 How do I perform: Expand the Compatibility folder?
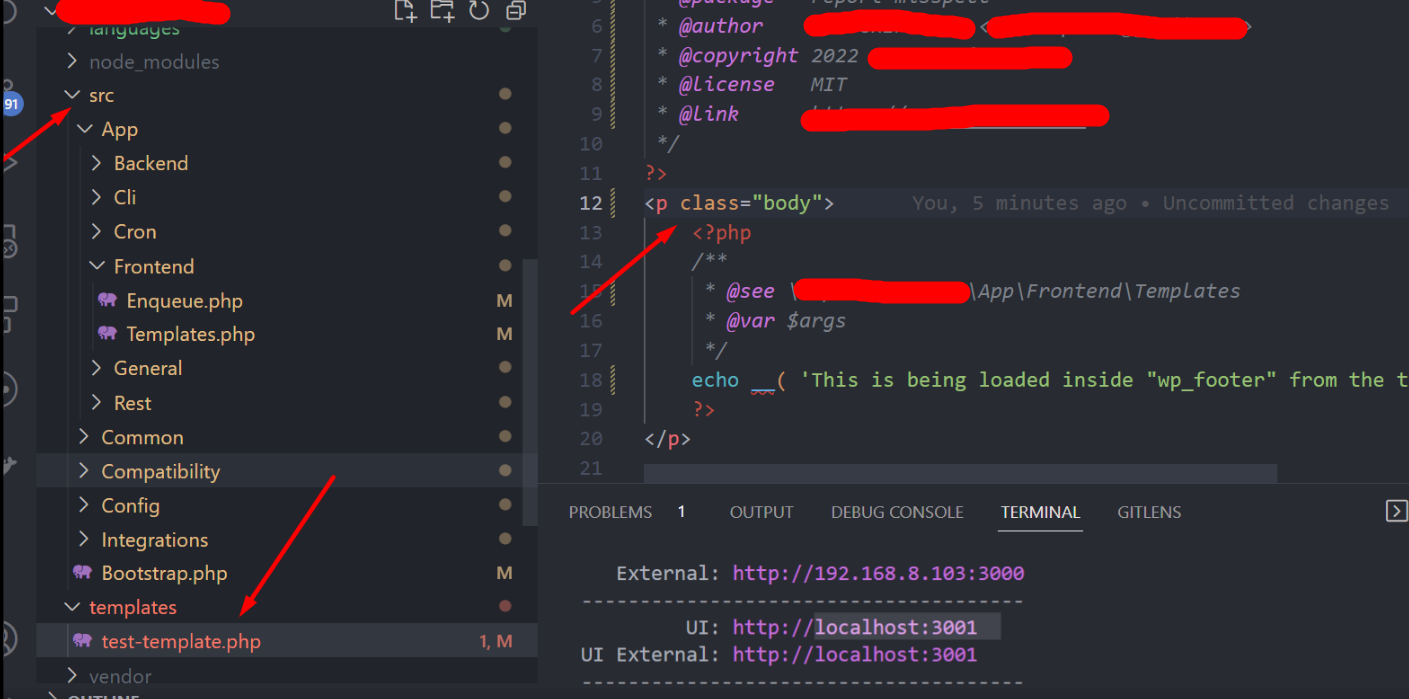pos(84,471)
